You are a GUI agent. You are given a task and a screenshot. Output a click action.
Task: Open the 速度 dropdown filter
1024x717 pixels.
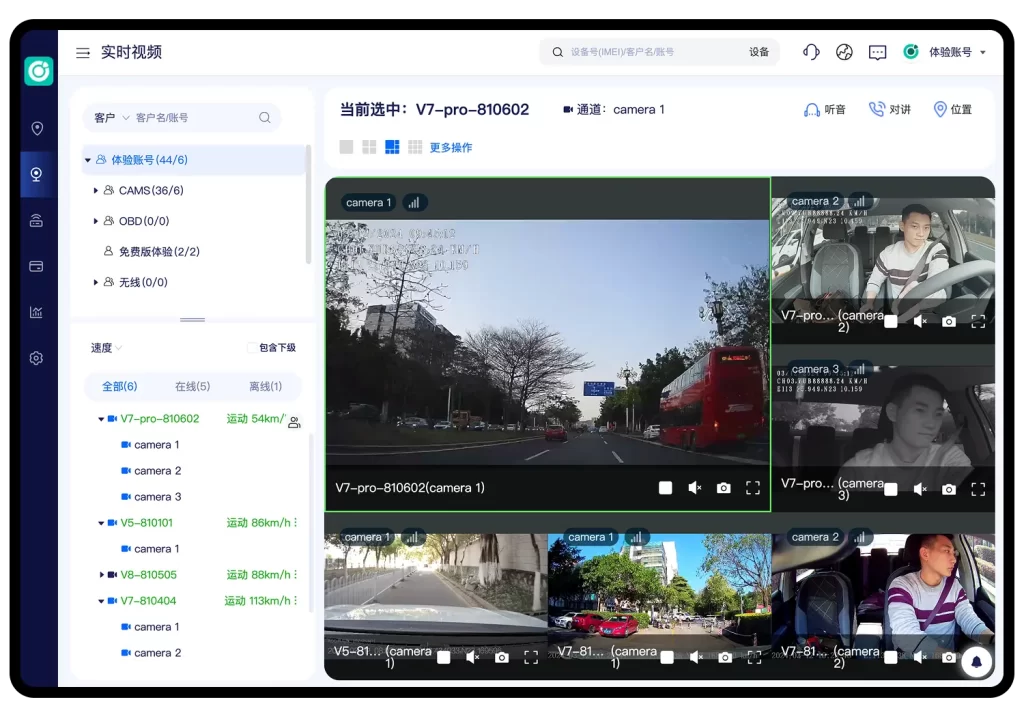click(x=106, y=348)
